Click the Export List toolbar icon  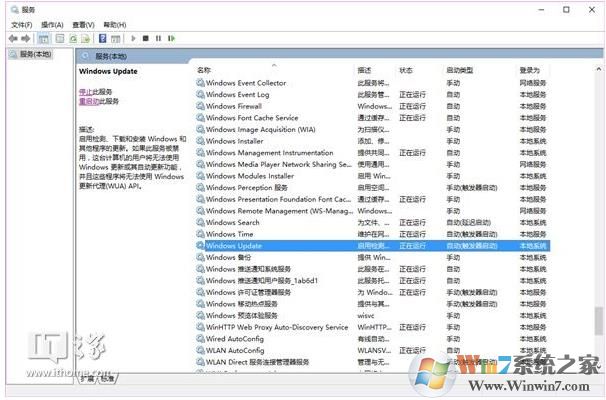pos(85,38)
